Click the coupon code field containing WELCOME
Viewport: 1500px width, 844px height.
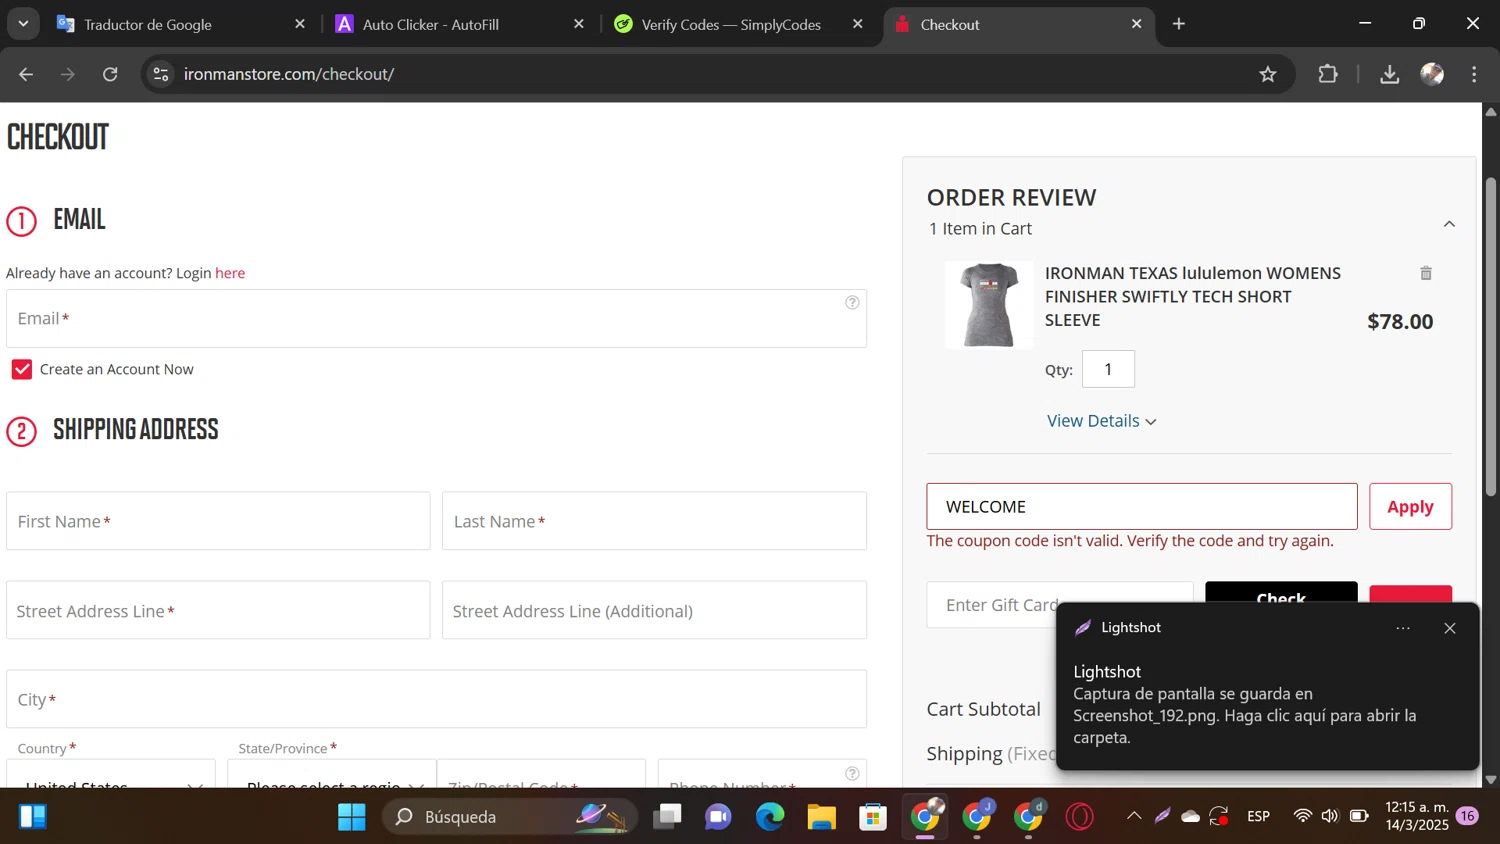pos(1142,507)
